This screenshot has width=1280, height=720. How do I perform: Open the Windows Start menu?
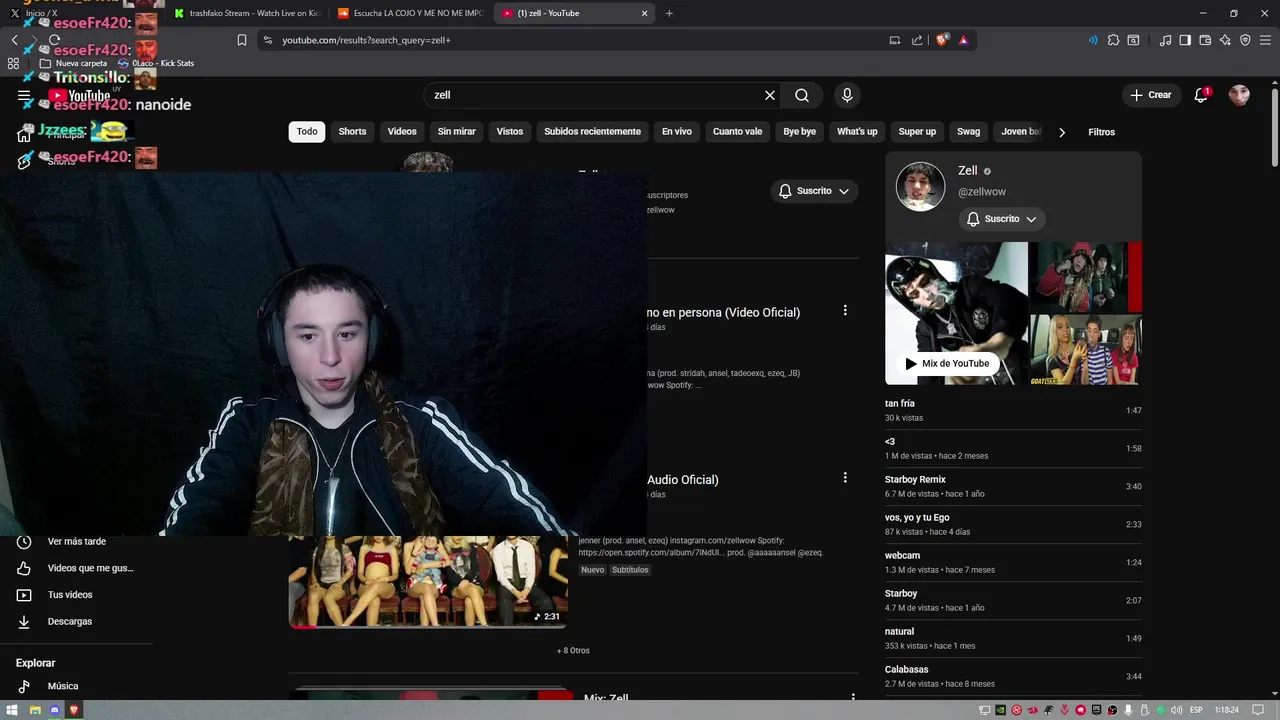(14, 710)
